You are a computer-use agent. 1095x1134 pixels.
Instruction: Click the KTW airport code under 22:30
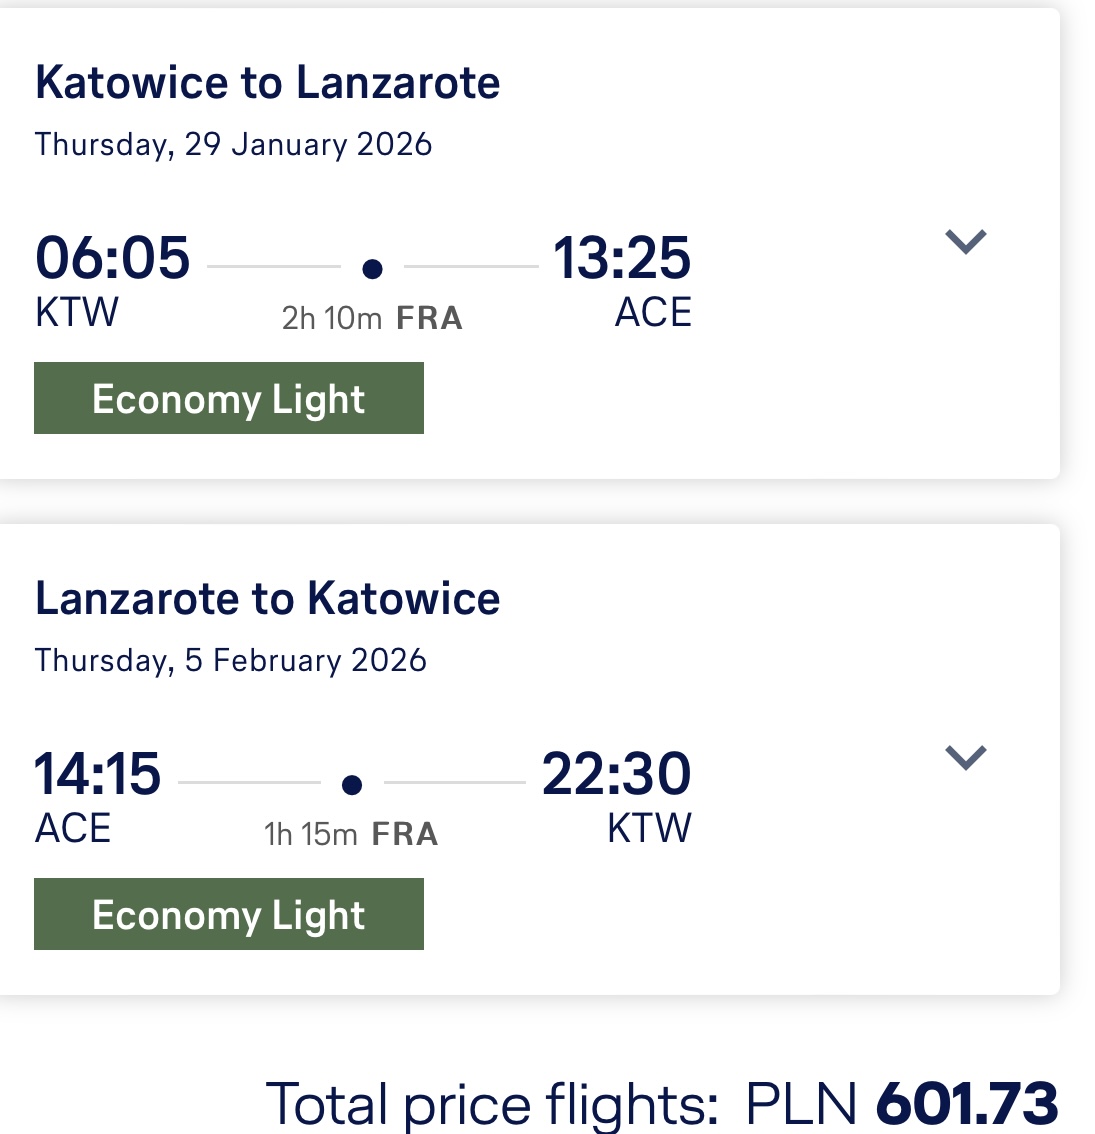(649, 828)
